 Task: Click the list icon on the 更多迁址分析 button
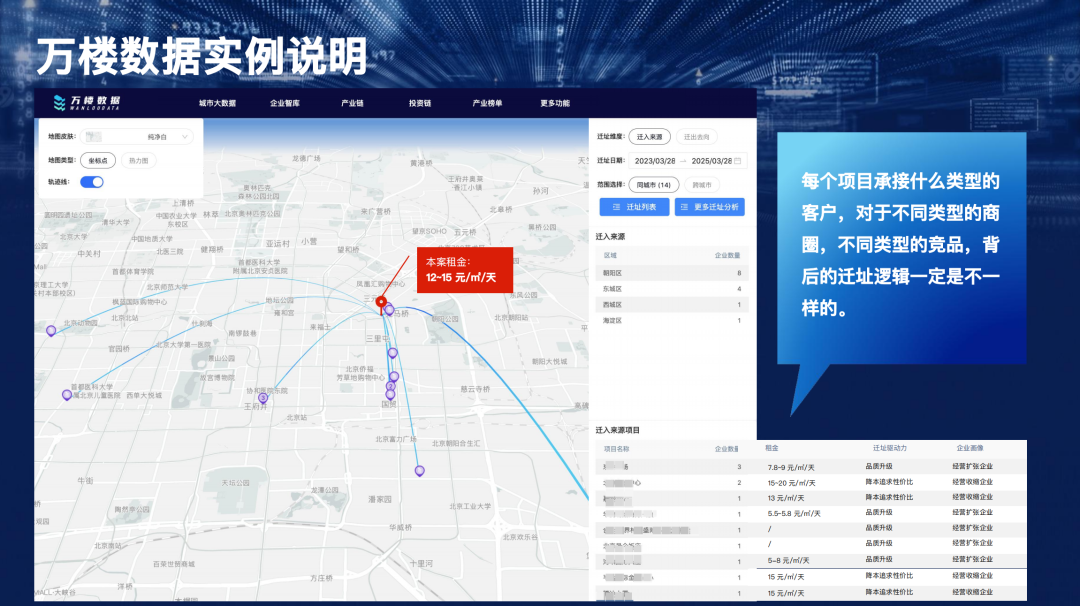pos(685,207)
